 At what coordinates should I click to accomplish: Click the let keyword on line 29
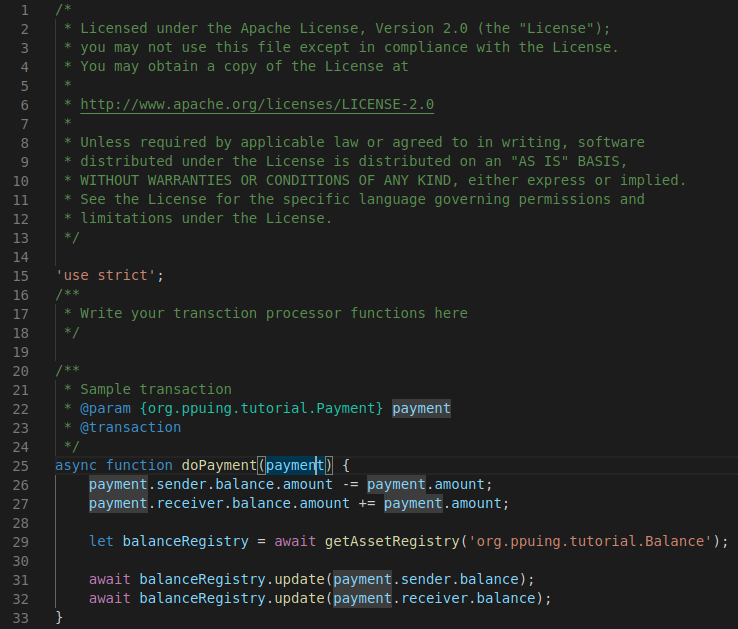tap(101, 541)
